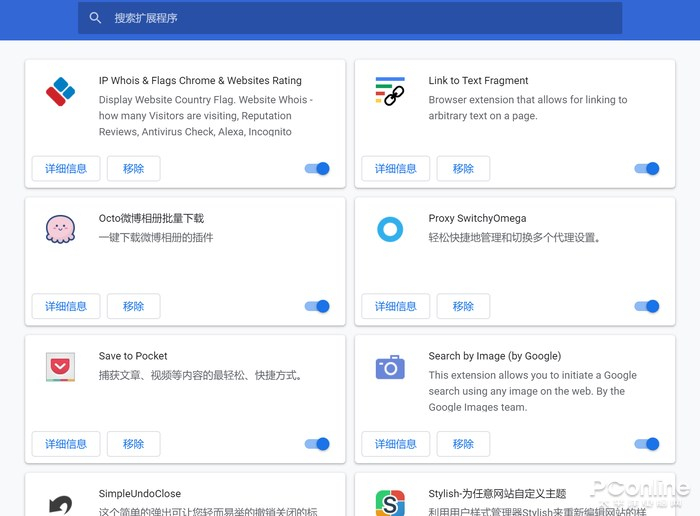Click 移除 for Proxy SwitchyOmega

[x=463, y=306]
